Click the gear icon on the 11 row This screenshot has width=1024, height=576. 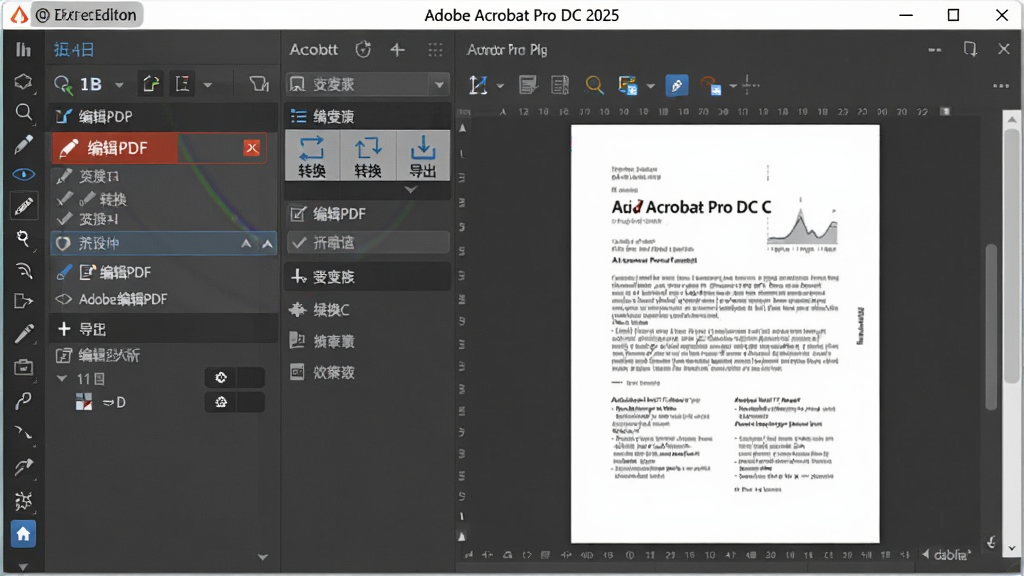pyautogui.click(x=221, y=377)
